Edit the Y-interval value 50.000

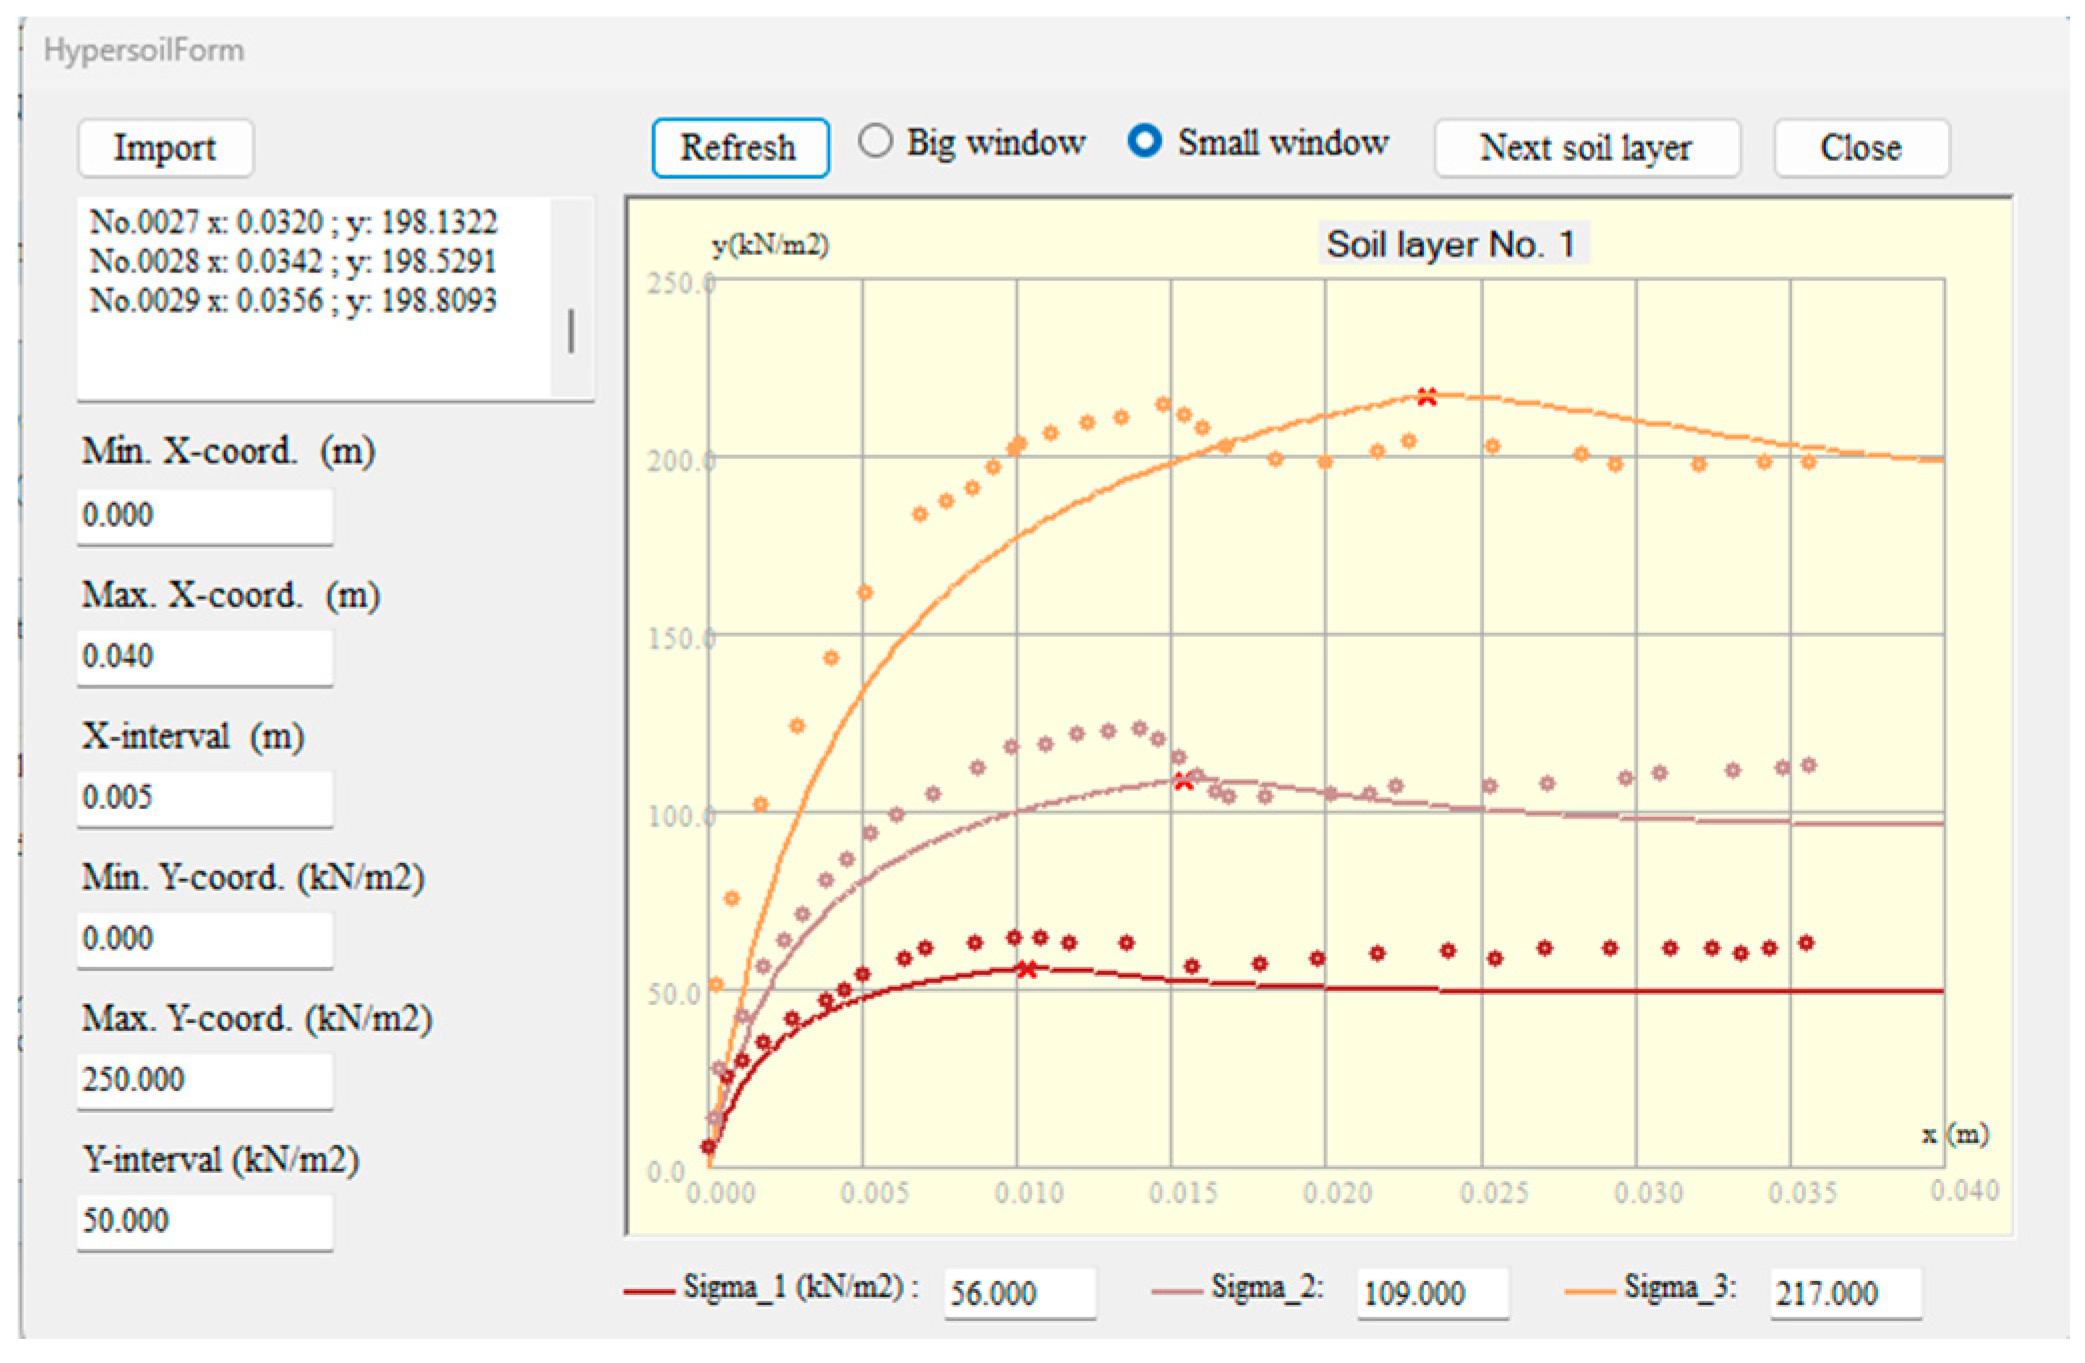tap(204, 1220)
